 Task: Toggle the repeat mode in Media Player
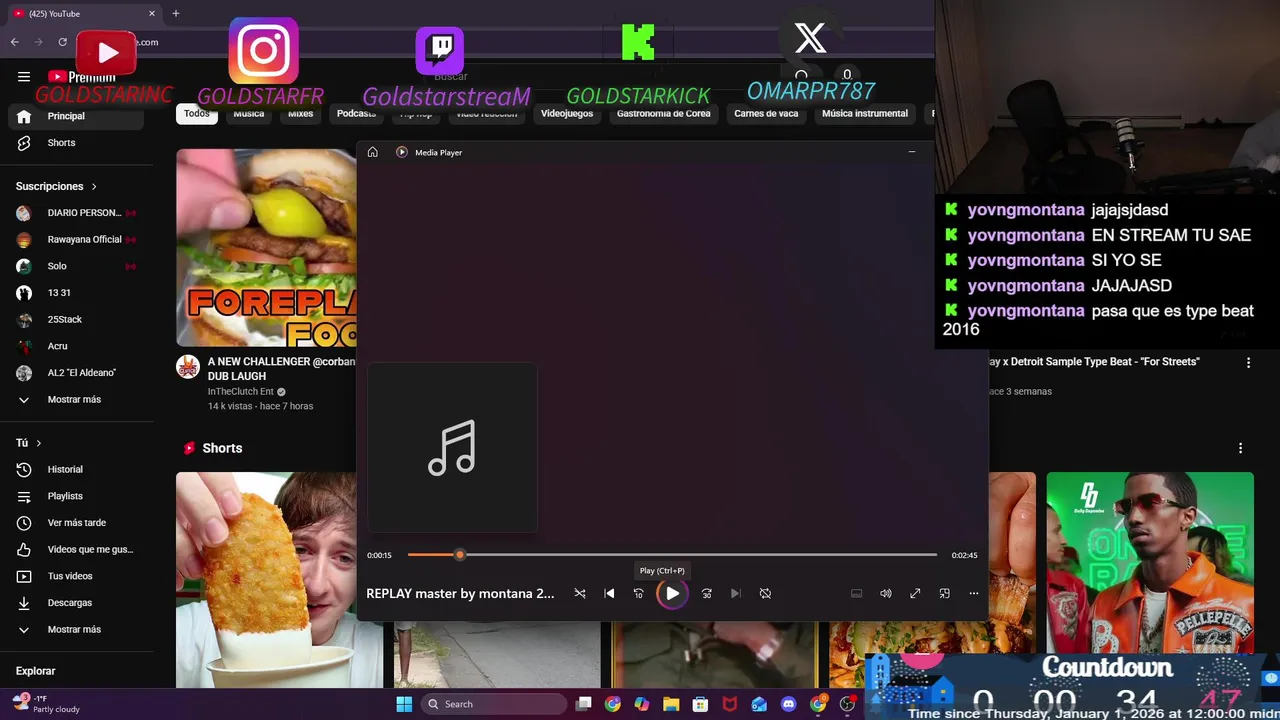765,593
